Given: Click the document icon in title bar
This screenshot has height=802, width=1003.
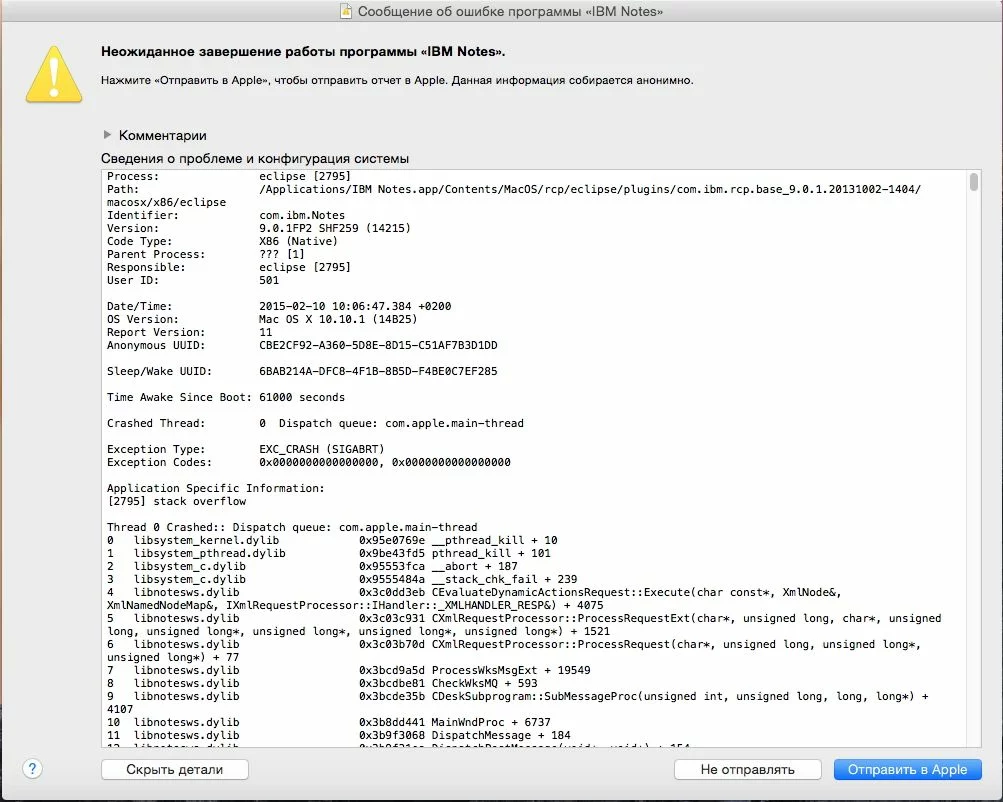Looking at the screenshot, I should point(346,12).
